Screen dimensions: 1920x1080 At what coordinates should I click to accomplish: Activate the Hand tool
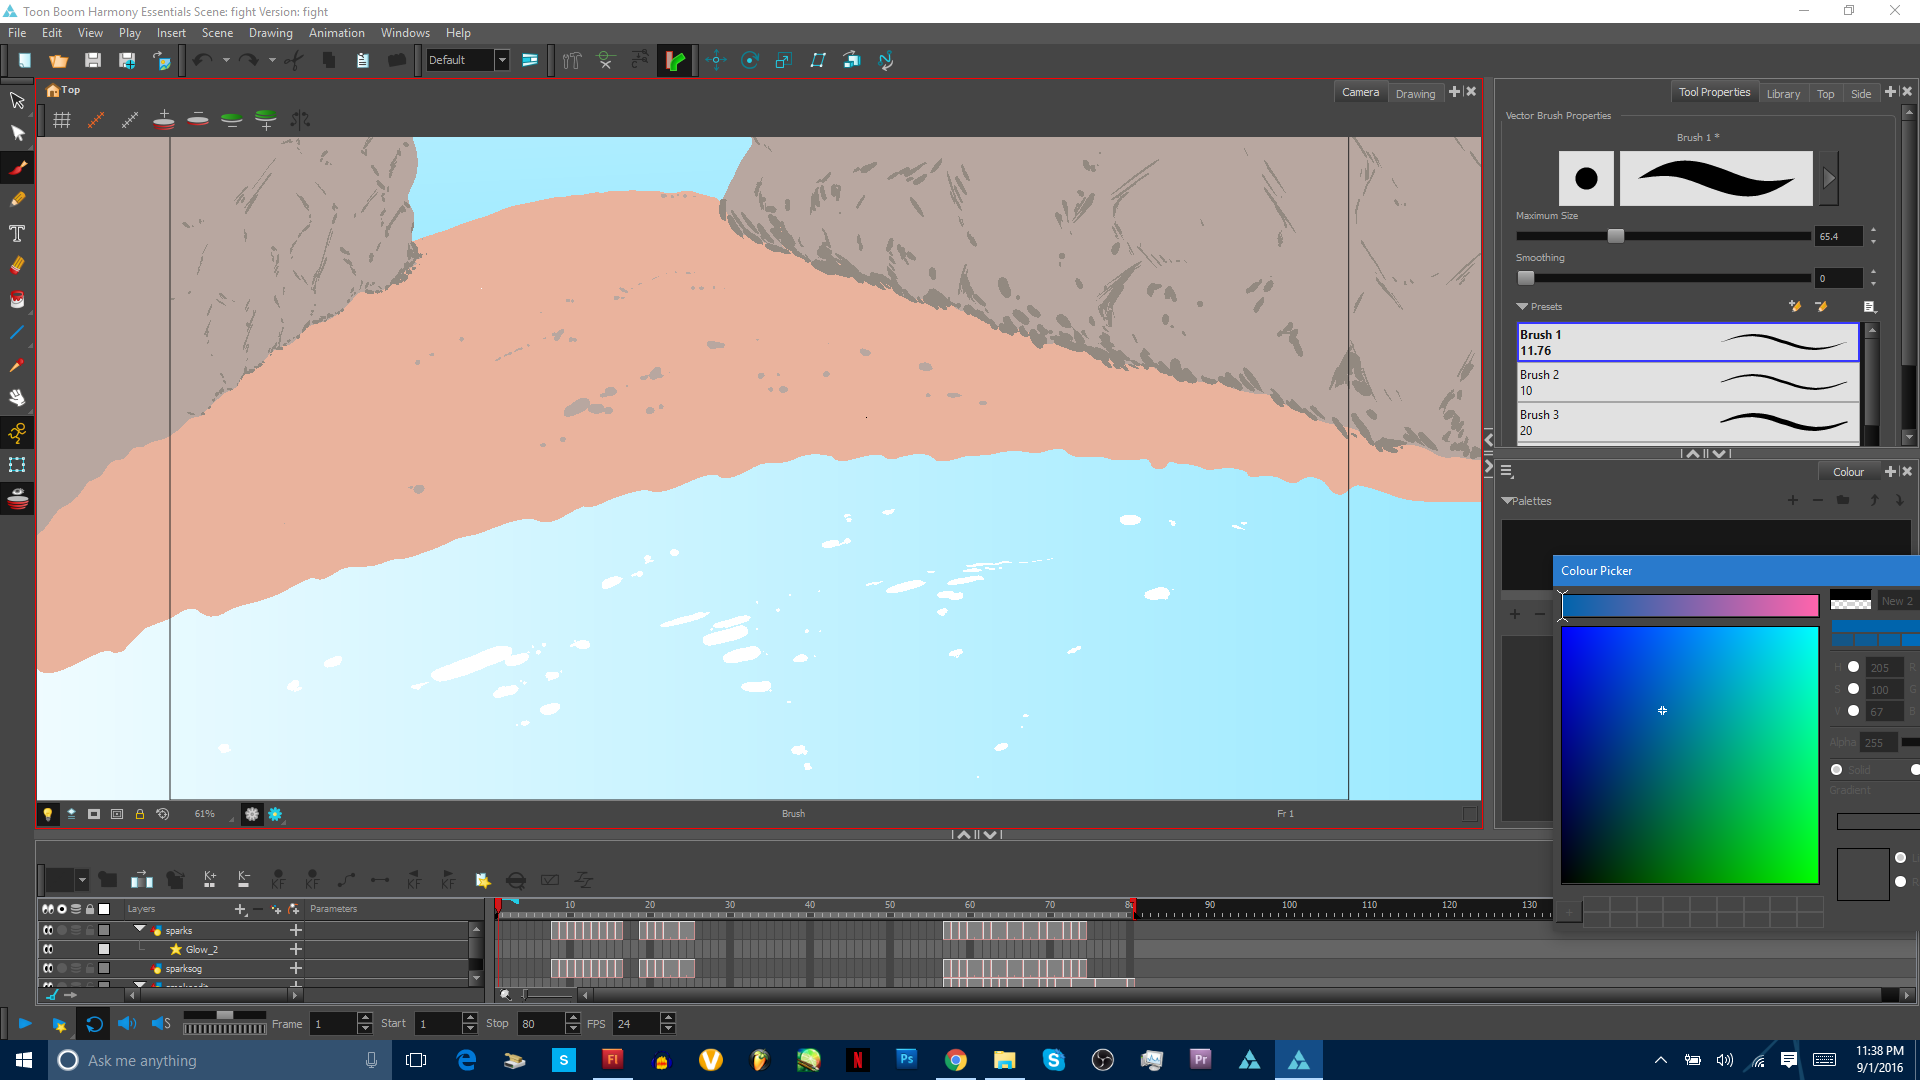[x=17, y=397]
